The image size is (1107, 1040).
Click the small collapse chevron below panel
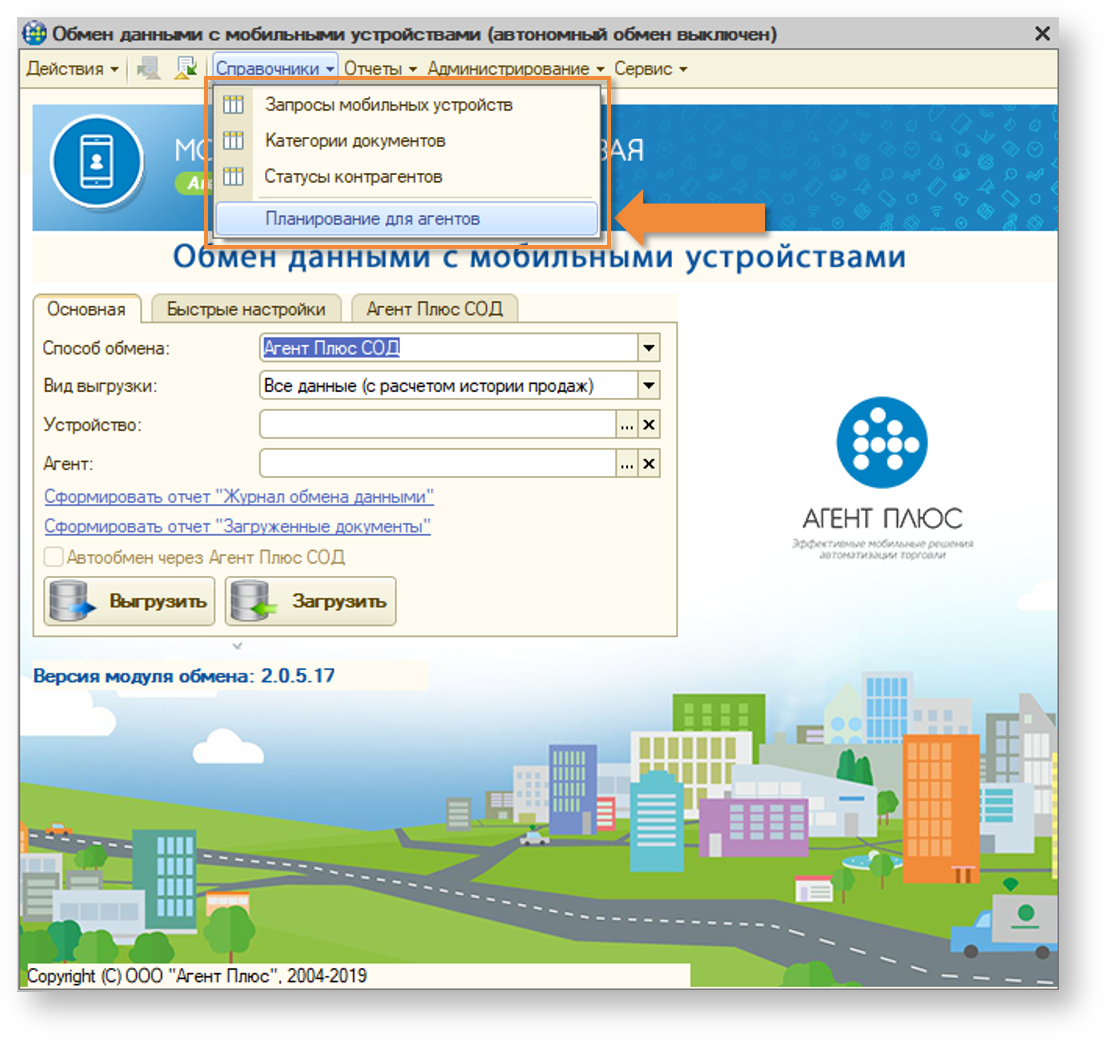237,645
